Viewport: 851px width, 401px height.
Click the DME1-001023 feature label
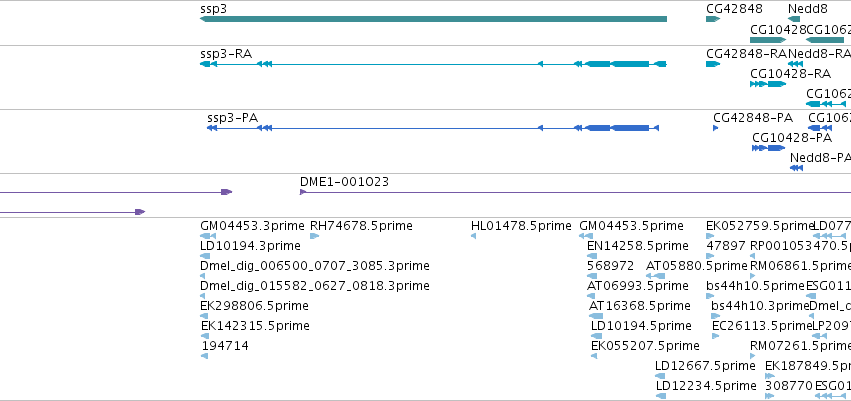[x=345, y=182]
